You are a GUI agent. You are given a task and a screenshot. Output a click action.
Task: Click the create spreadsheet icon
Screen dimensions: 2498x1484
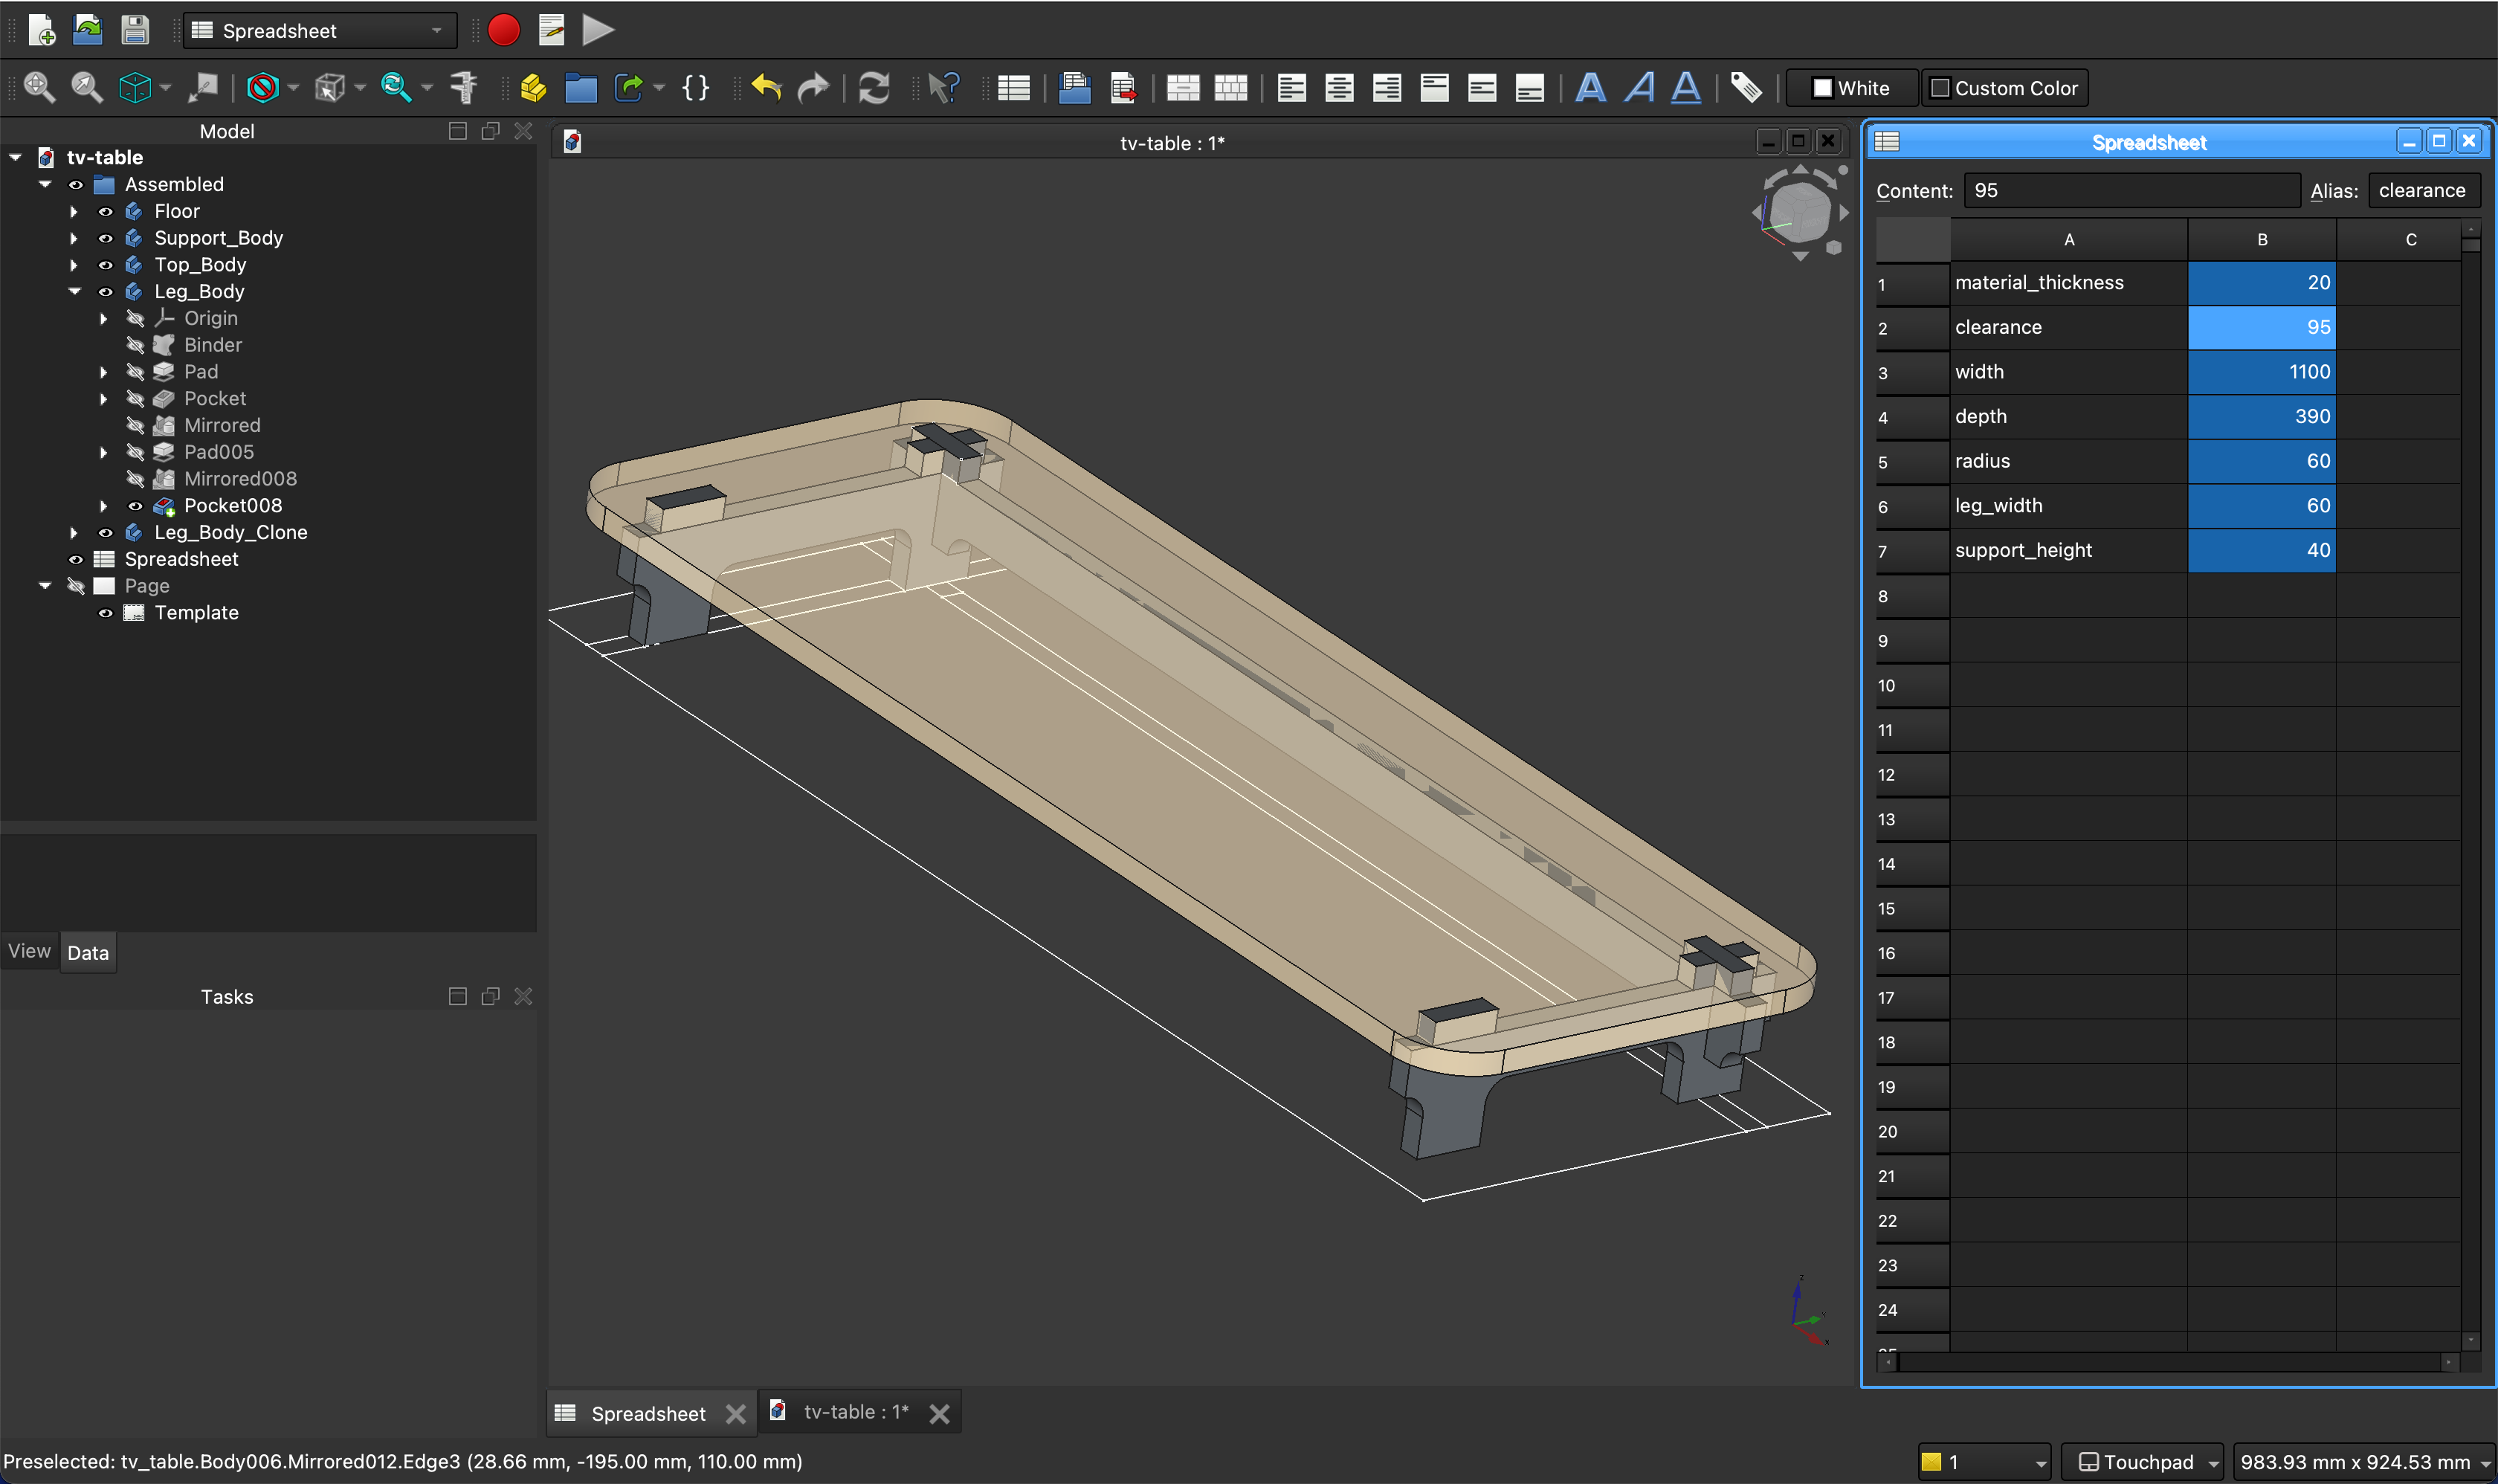(1013, 88)
